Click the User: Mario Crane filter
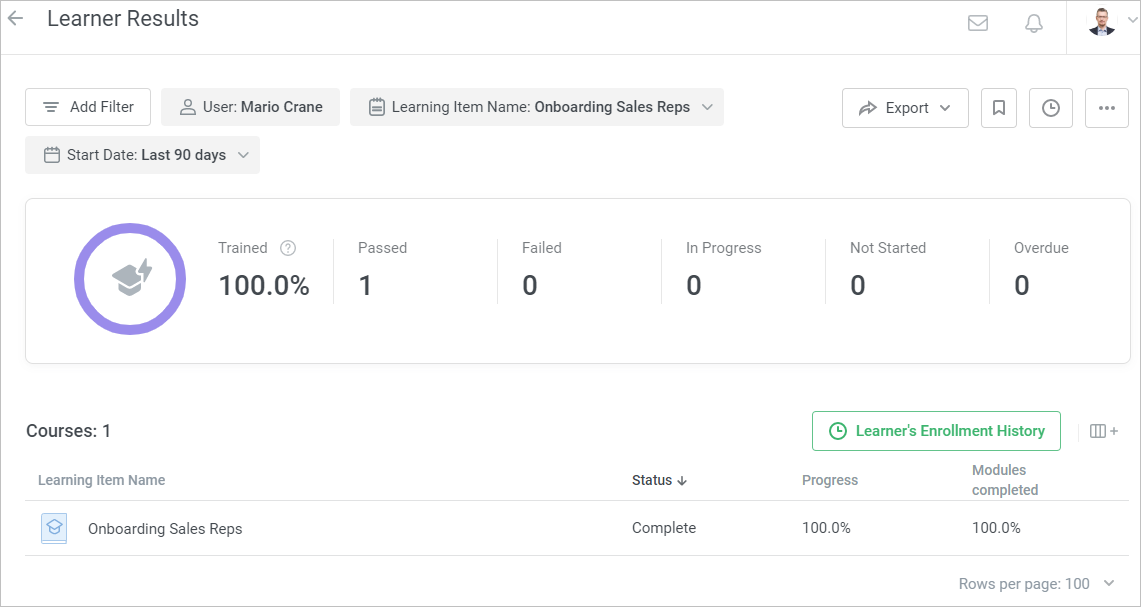This screenshot has width=1141, height=607. click(250, 107)
